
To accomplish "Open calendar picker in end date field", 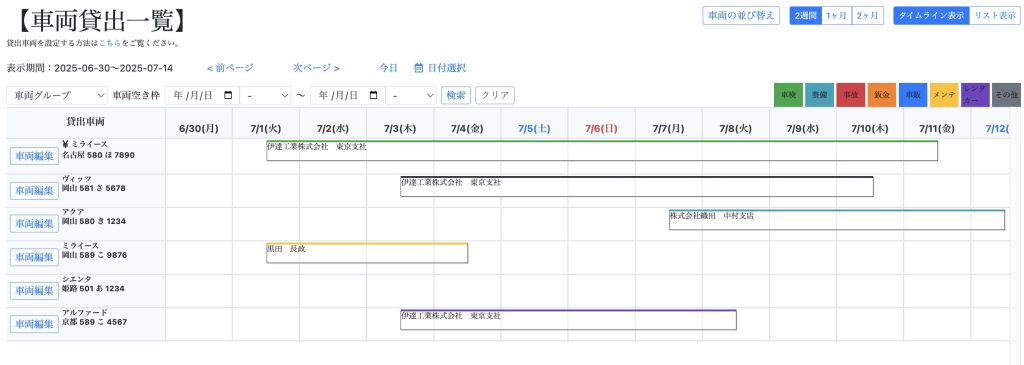I will click(374, 95).
